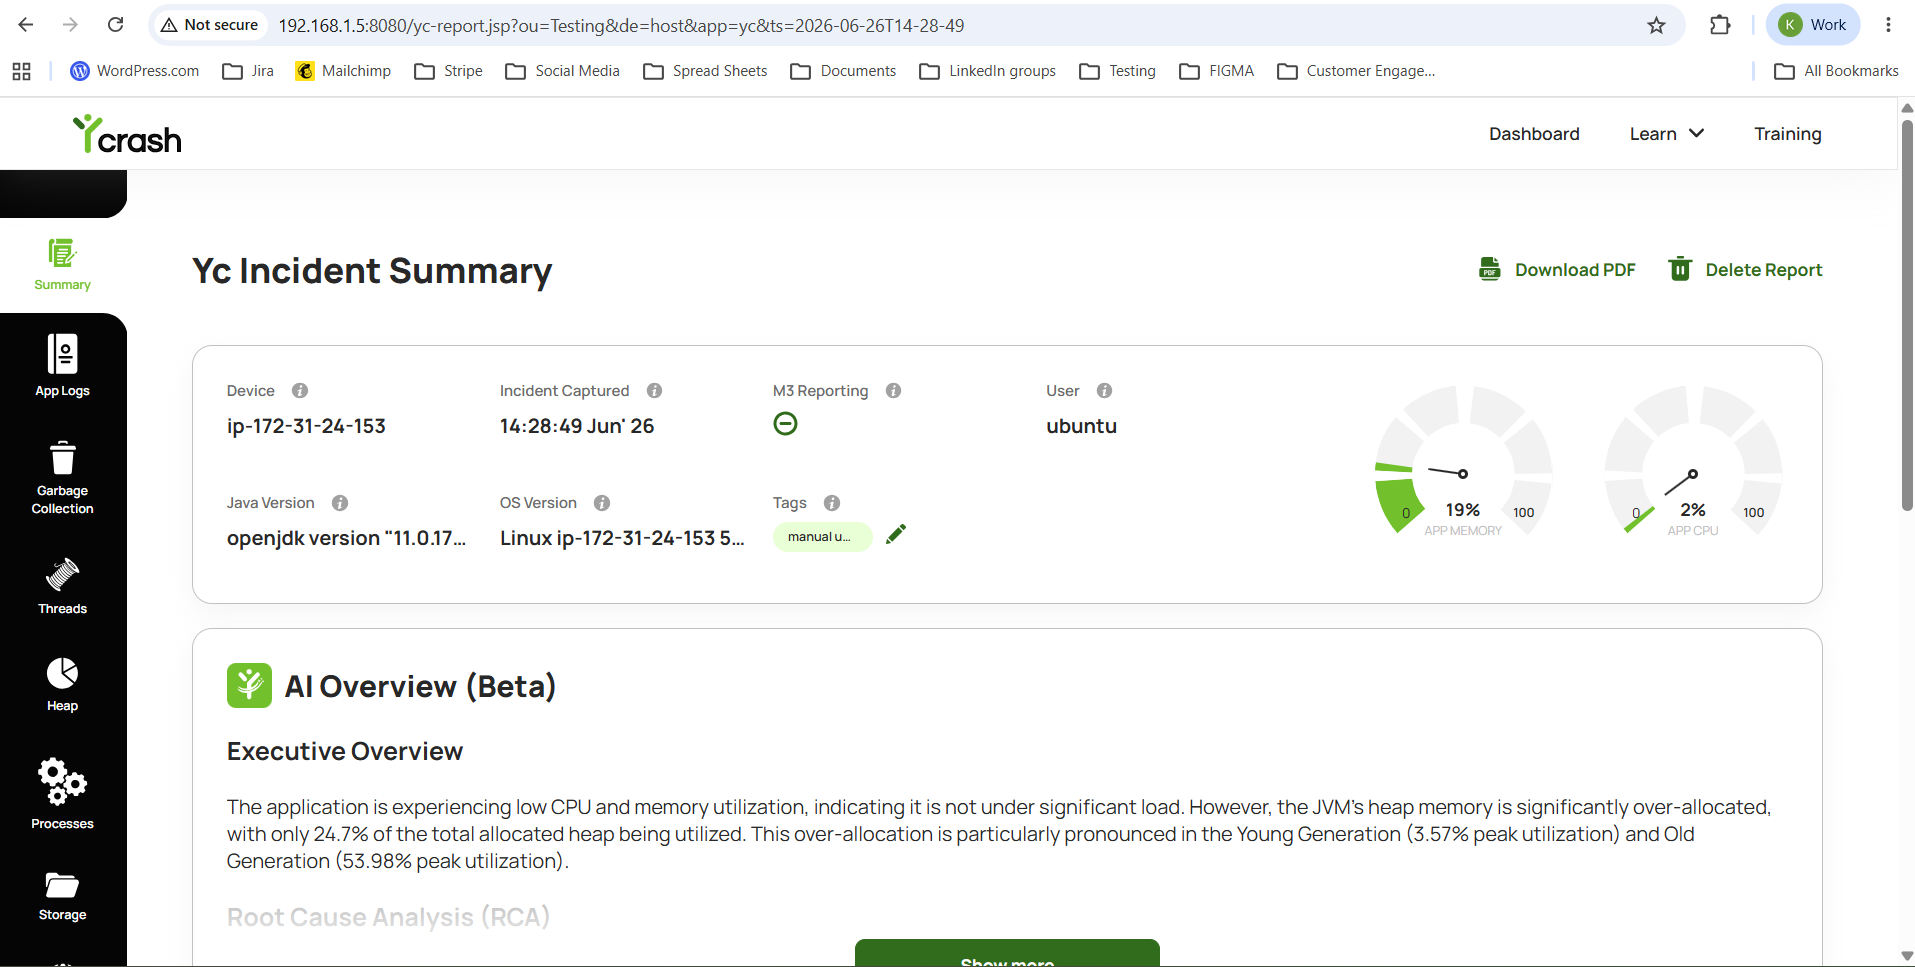Click the Java Version info icon
Image resolution: width=1915 pixels, height=967 pixels.
[x=340, y=503]
